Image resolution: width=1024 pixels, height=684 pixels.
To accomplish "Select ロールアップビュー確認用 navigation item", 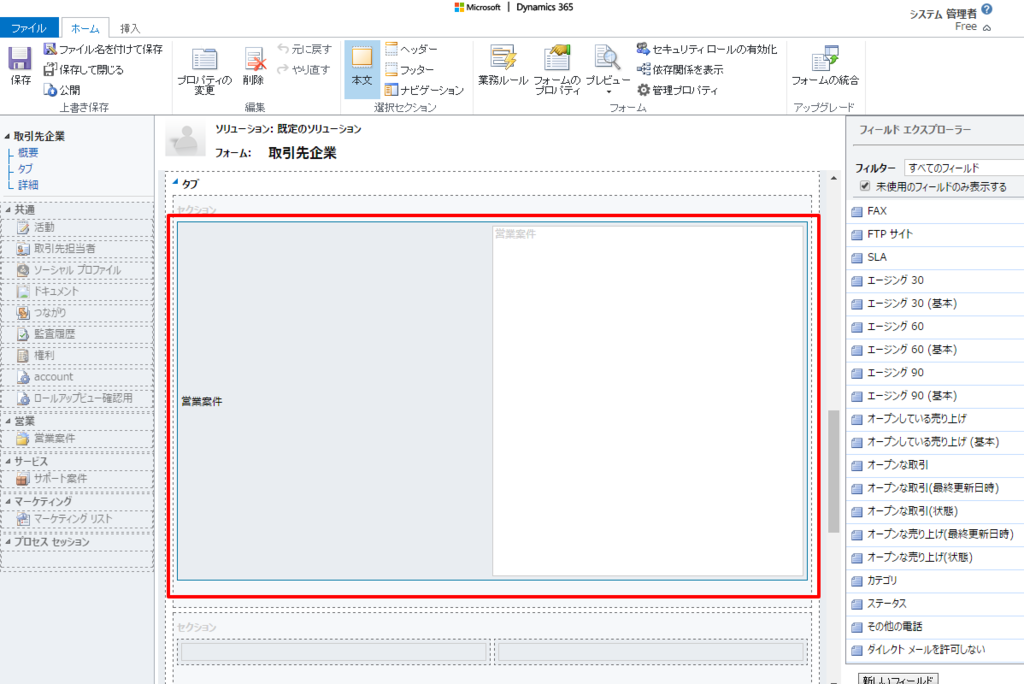I will 77,398.
